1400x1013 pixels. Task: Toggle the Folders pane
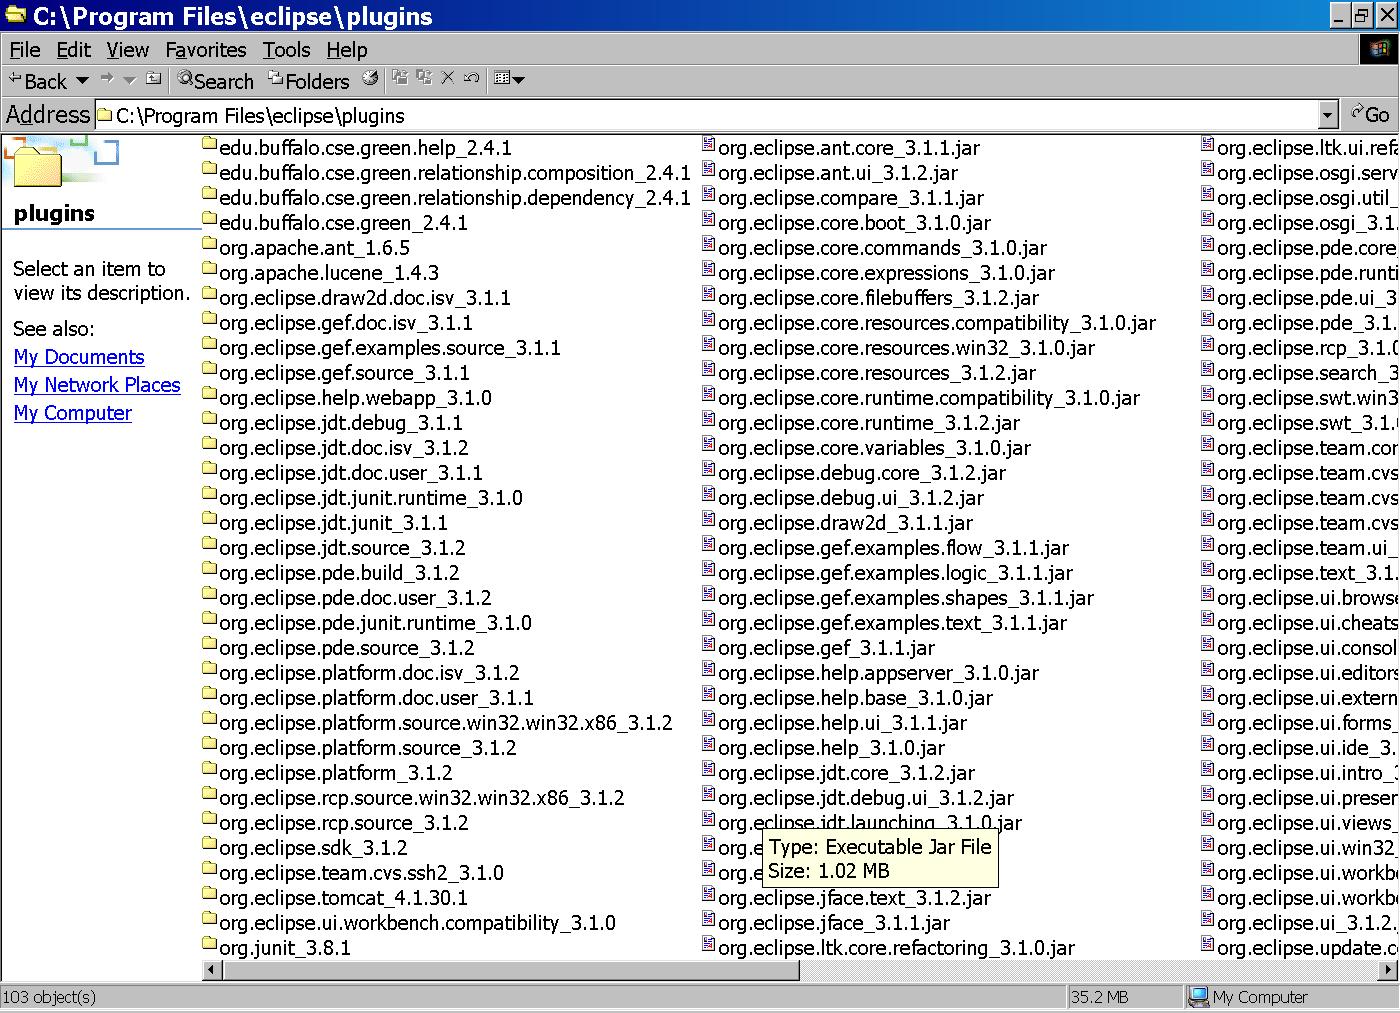(x=308, y=81)
